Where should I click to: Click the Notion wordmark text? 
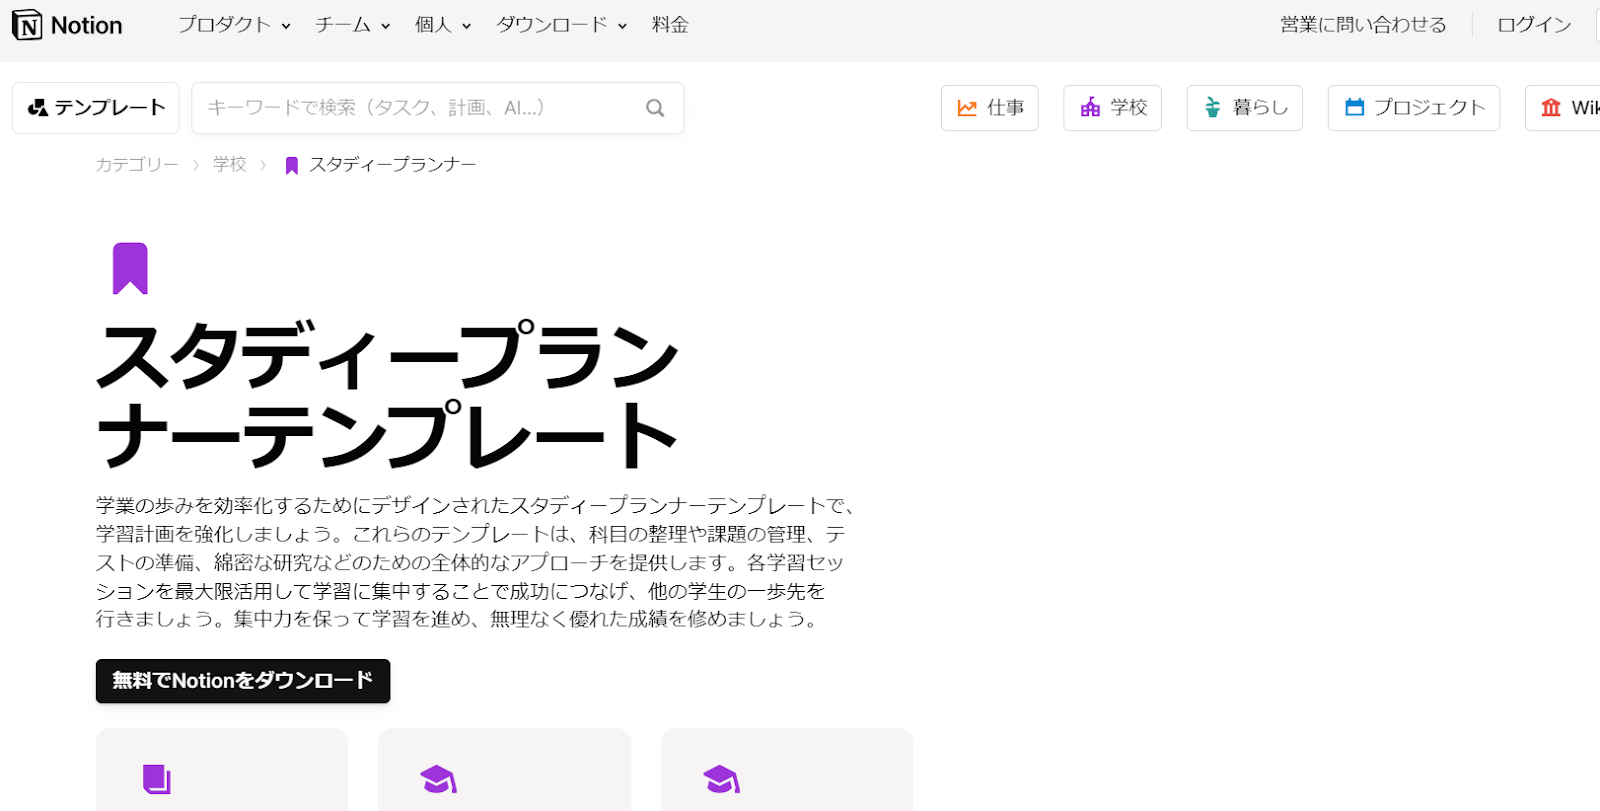click(x=86, y=25)
